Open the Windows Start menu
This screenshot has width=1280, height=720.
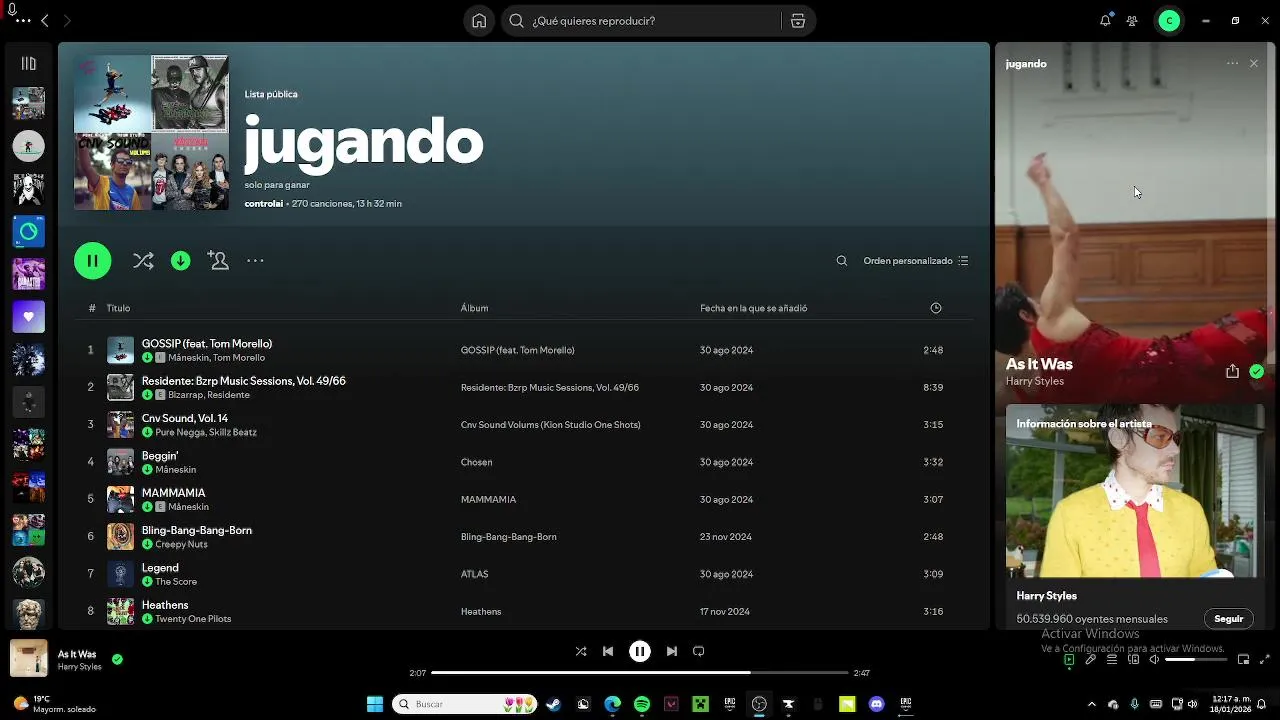tap(375, 704)
